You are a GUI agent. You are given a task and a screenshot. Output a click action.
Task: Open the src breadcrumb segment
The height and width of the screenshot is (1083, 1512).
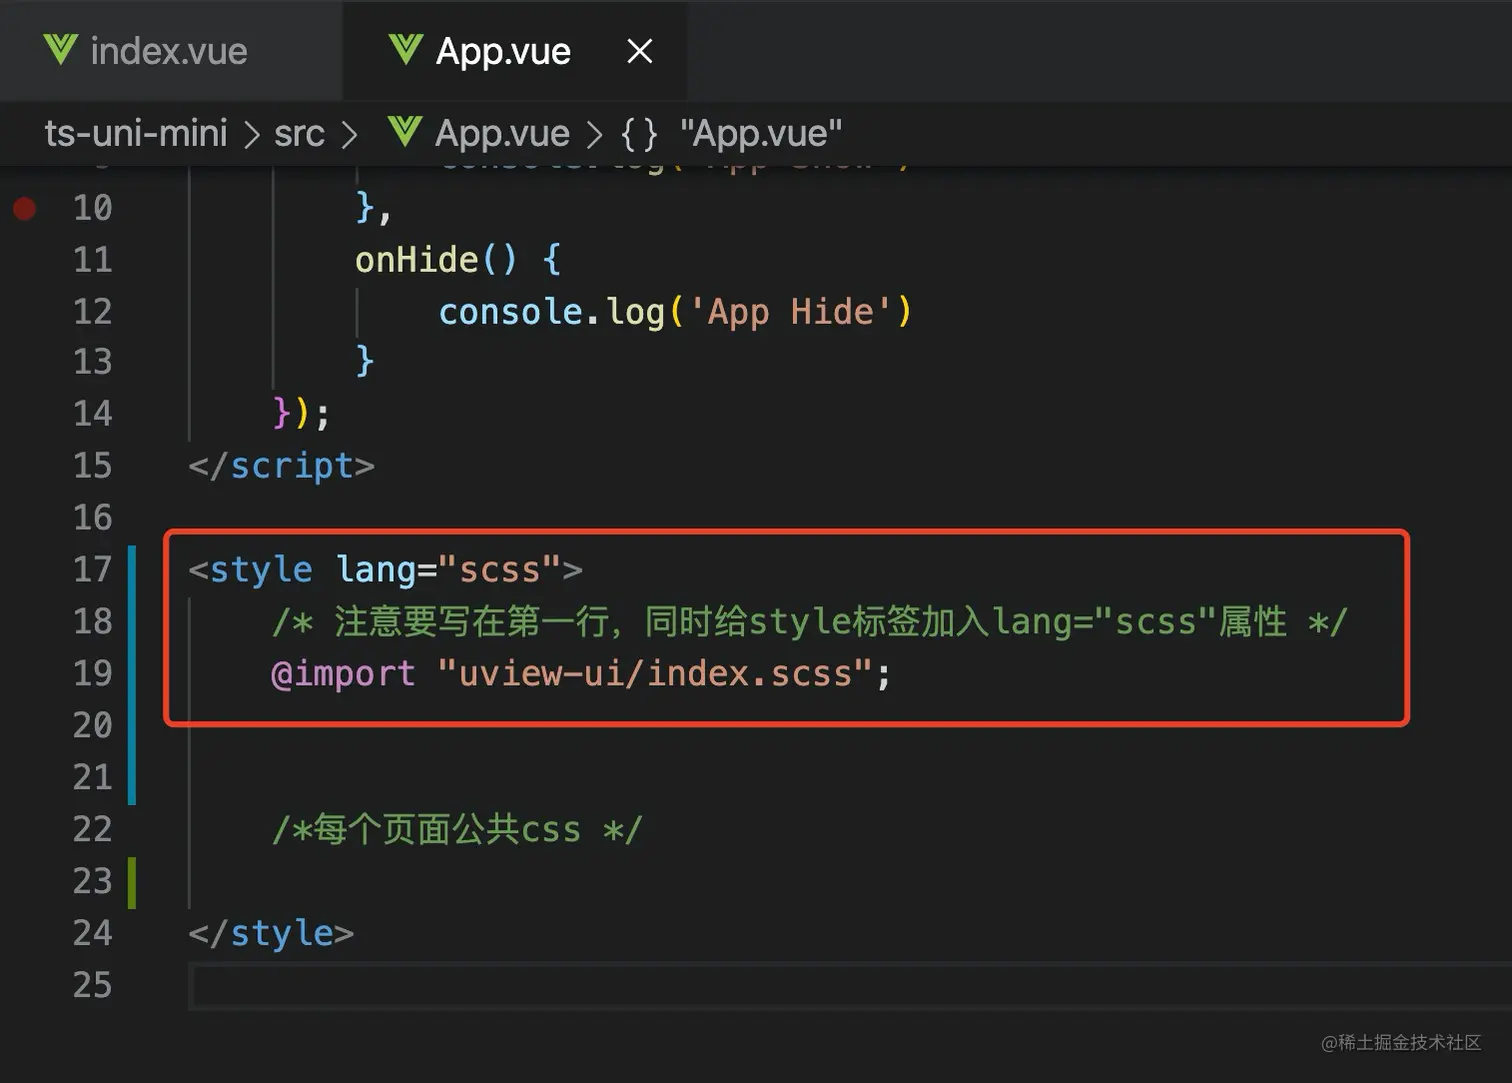(299, 133)
